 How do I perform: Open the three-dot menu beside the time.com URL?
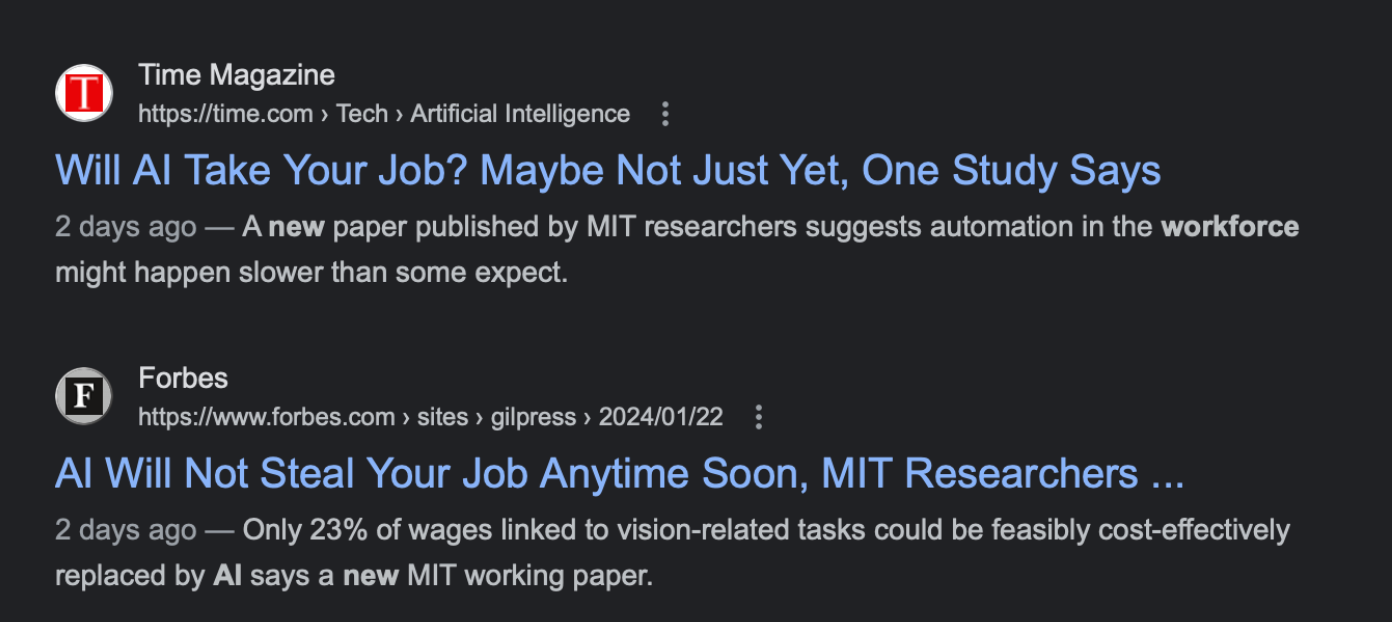click(x=665, y=114)
